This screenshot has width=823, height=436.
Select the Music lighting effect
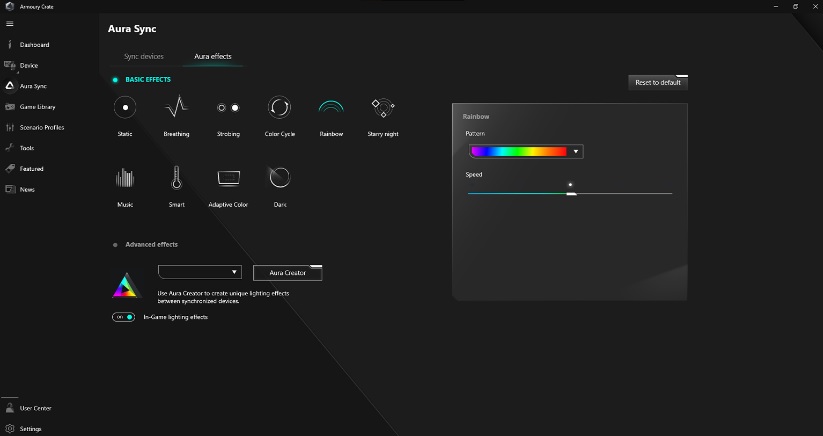tap(125, 178)
